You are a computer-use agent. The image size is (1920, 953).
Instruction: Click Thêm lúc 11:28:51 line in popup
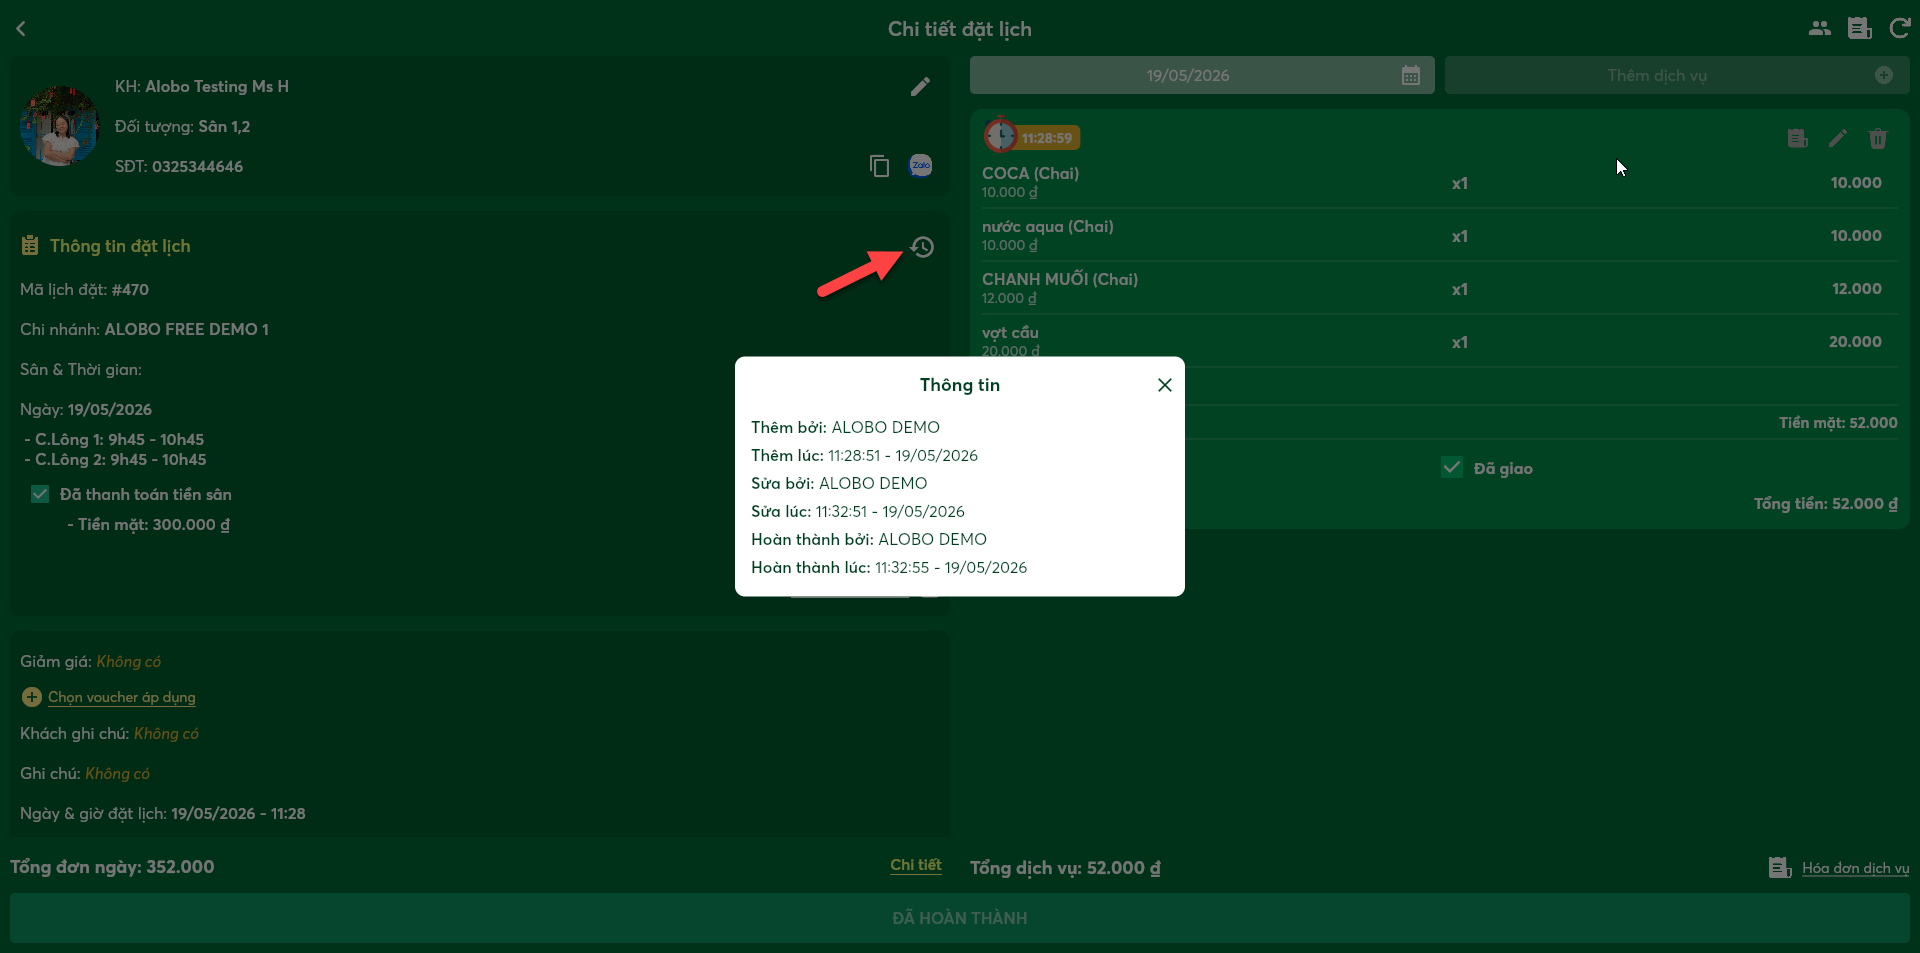[864, 455]
